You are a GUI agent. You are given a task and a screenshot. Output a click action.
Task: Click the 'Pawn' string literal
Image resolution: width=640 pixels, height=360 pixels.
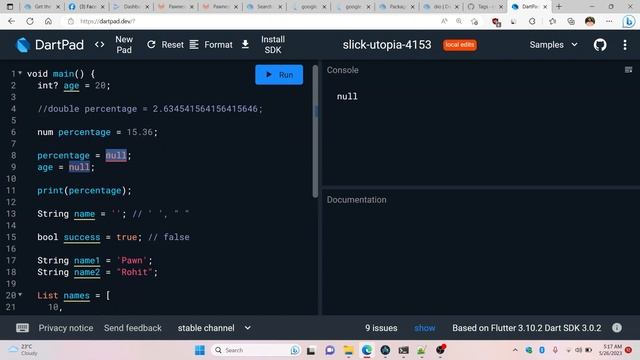coord(132,260)
